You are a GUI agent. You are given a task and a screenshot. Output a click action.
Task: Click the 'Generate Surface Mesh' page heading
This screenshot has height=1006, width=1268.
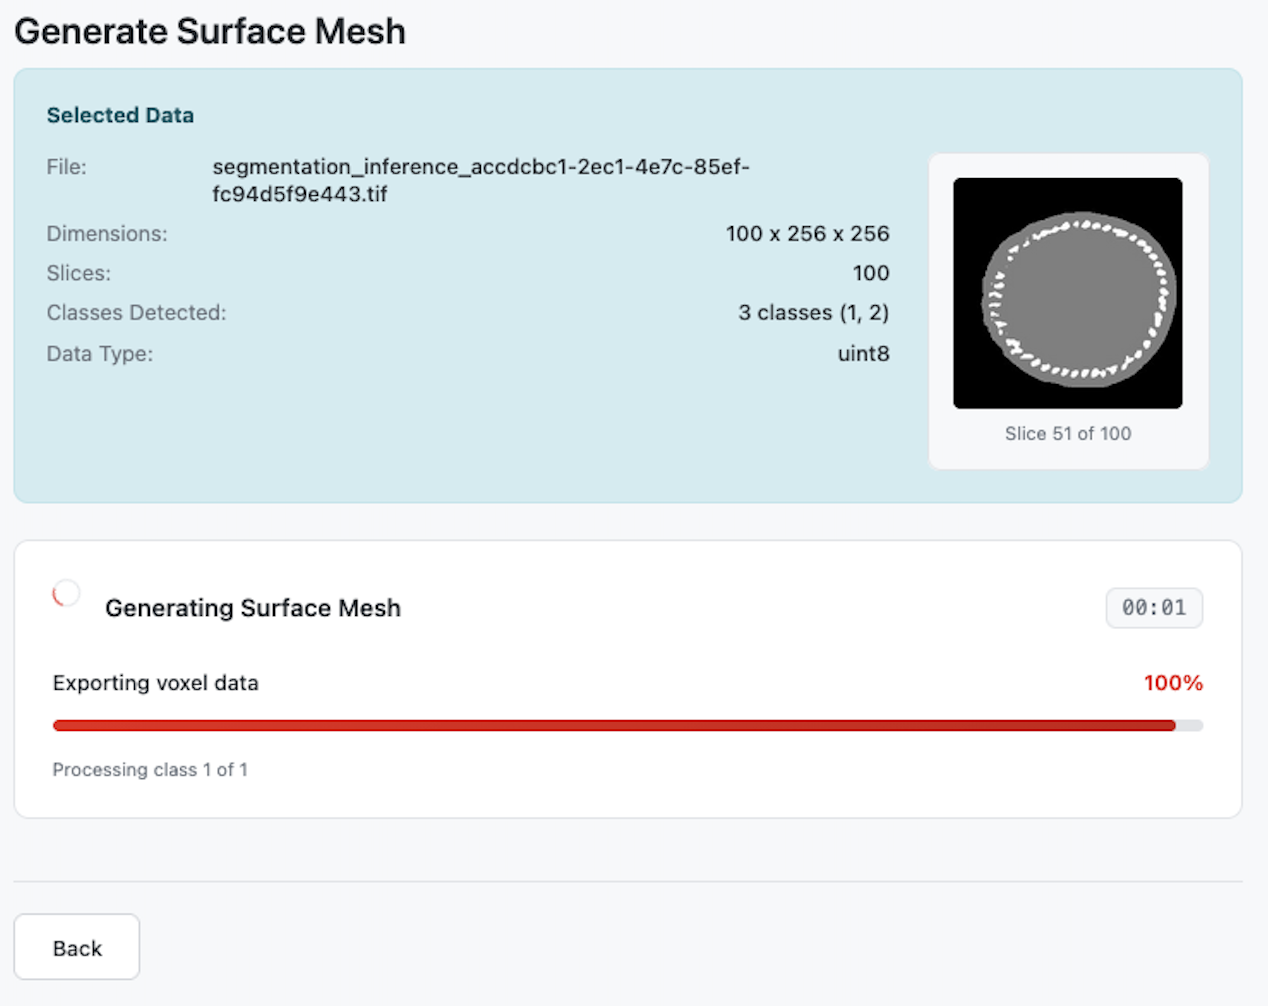pyautogui.click(x=210, y=31)
